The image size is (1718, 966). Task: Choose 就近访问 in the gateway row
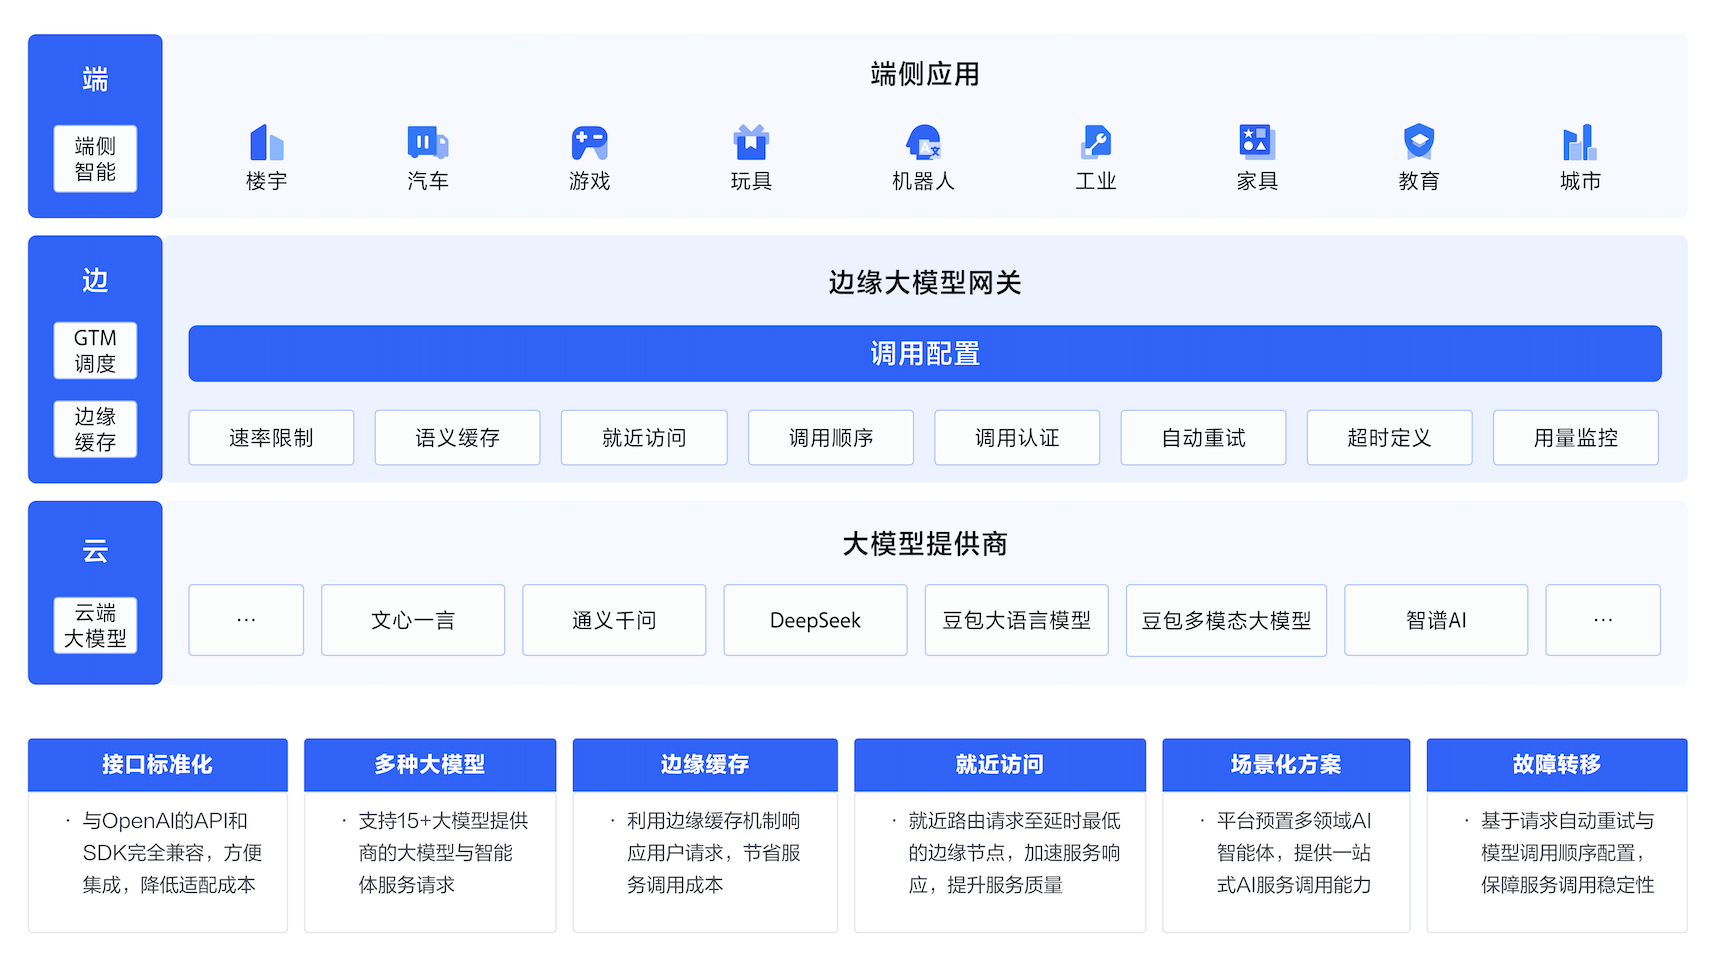644,438
